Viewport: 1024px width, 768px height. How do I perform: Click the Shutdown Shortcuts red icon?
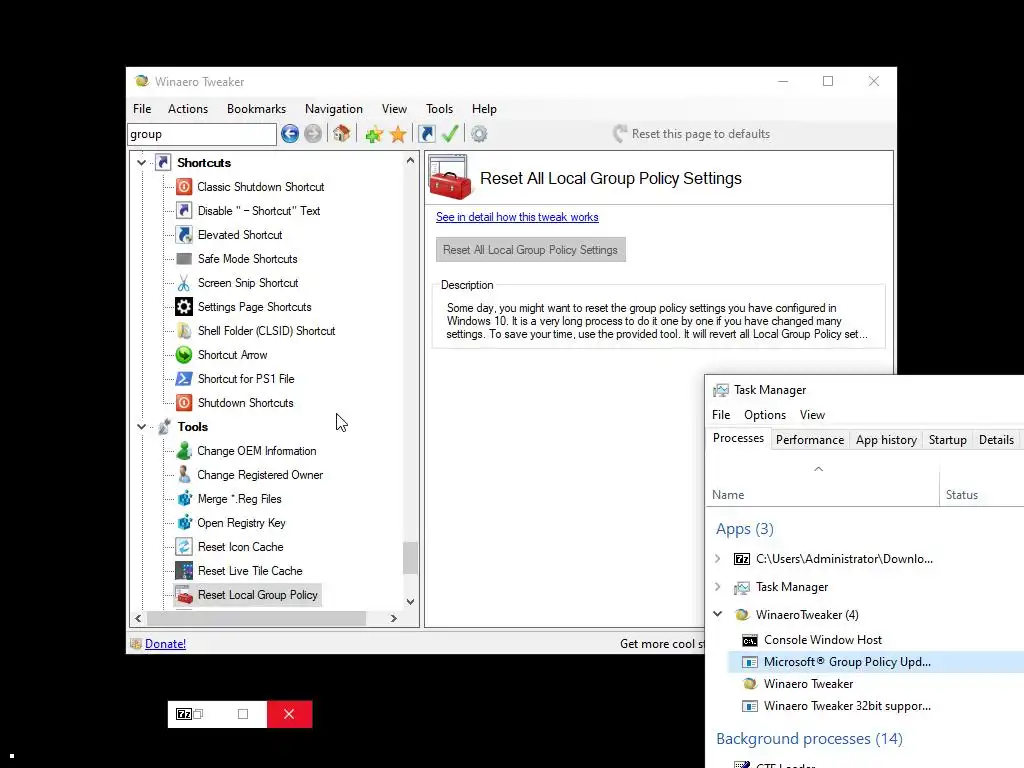pyautogui.click(x=184, y=403)
